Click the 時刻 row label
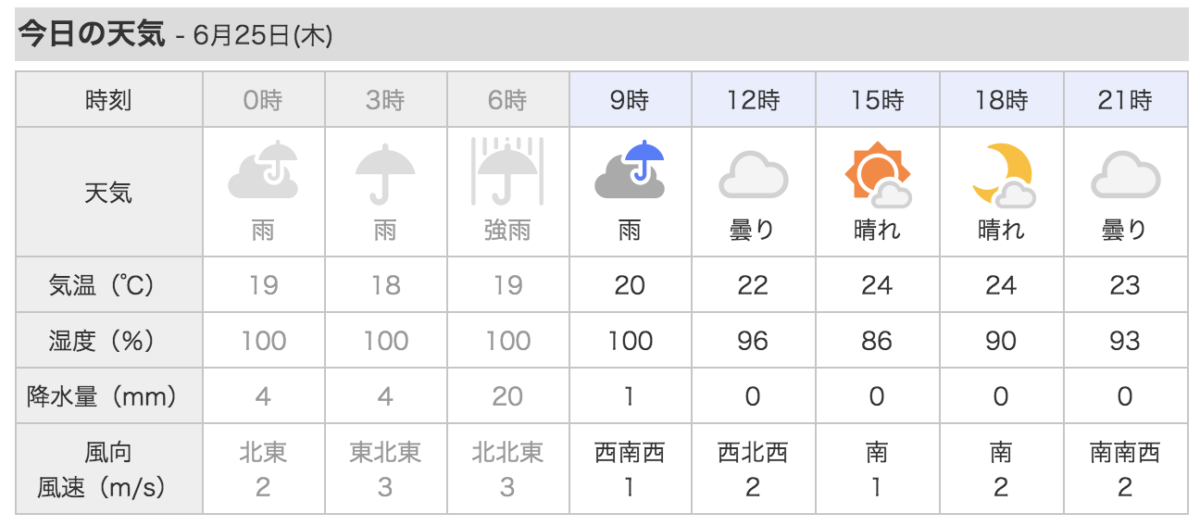This screenshot has height=526, width=1200. point(108,100)
